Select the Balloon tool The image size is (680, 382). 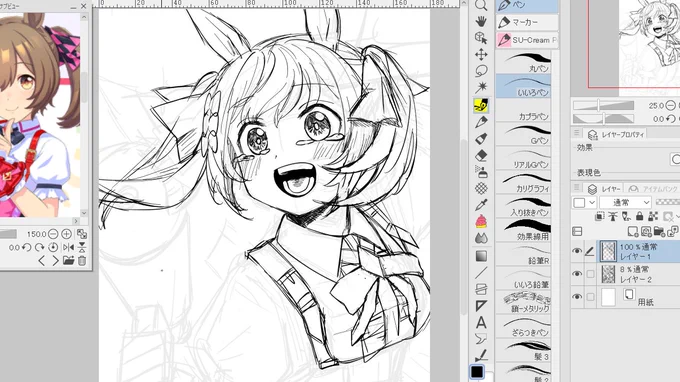tap(481, 339)
